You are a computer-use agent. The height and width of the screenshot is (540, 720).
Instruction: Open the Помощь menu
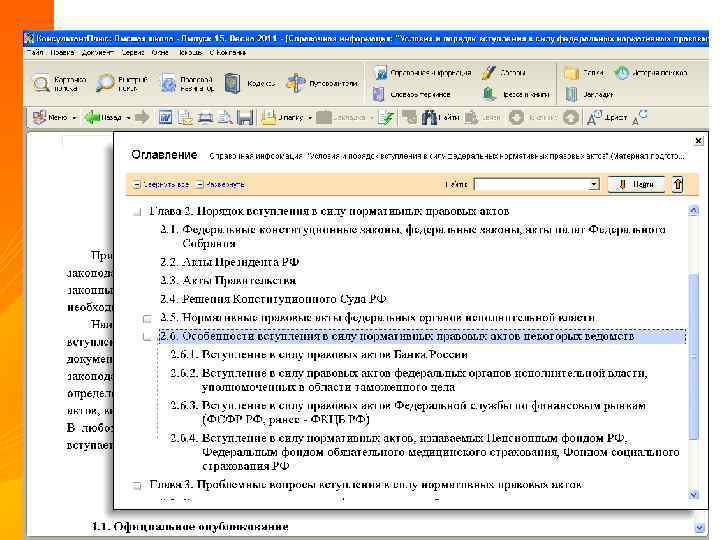pos(190,52)
